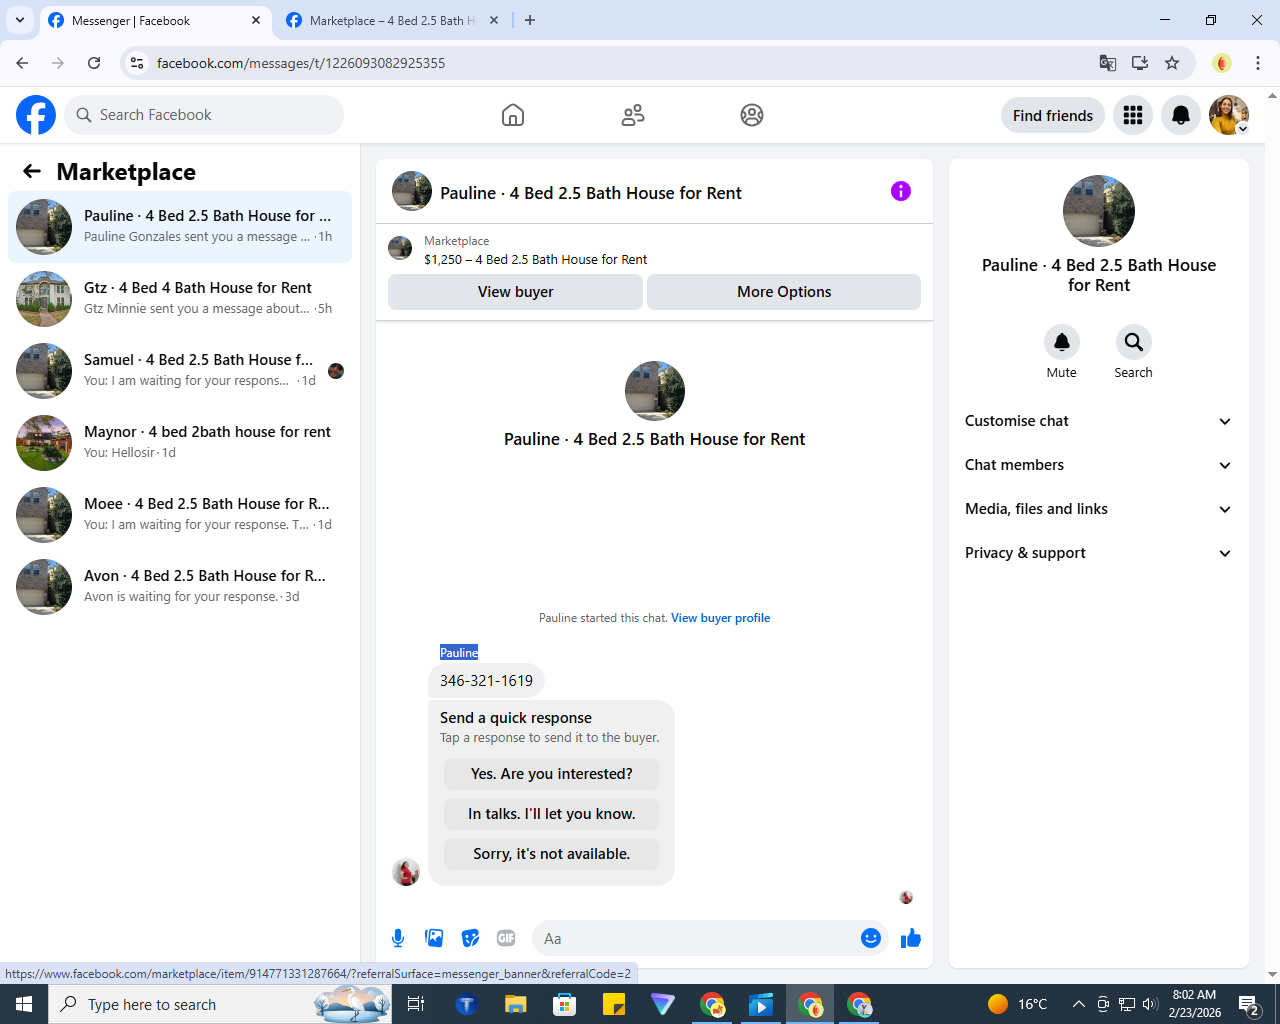Image resolution: width=1280 pixels, height=1024 pixels.
Task: Open the Maynor 4 bed 2bath conversation
Action: point(180,443)
